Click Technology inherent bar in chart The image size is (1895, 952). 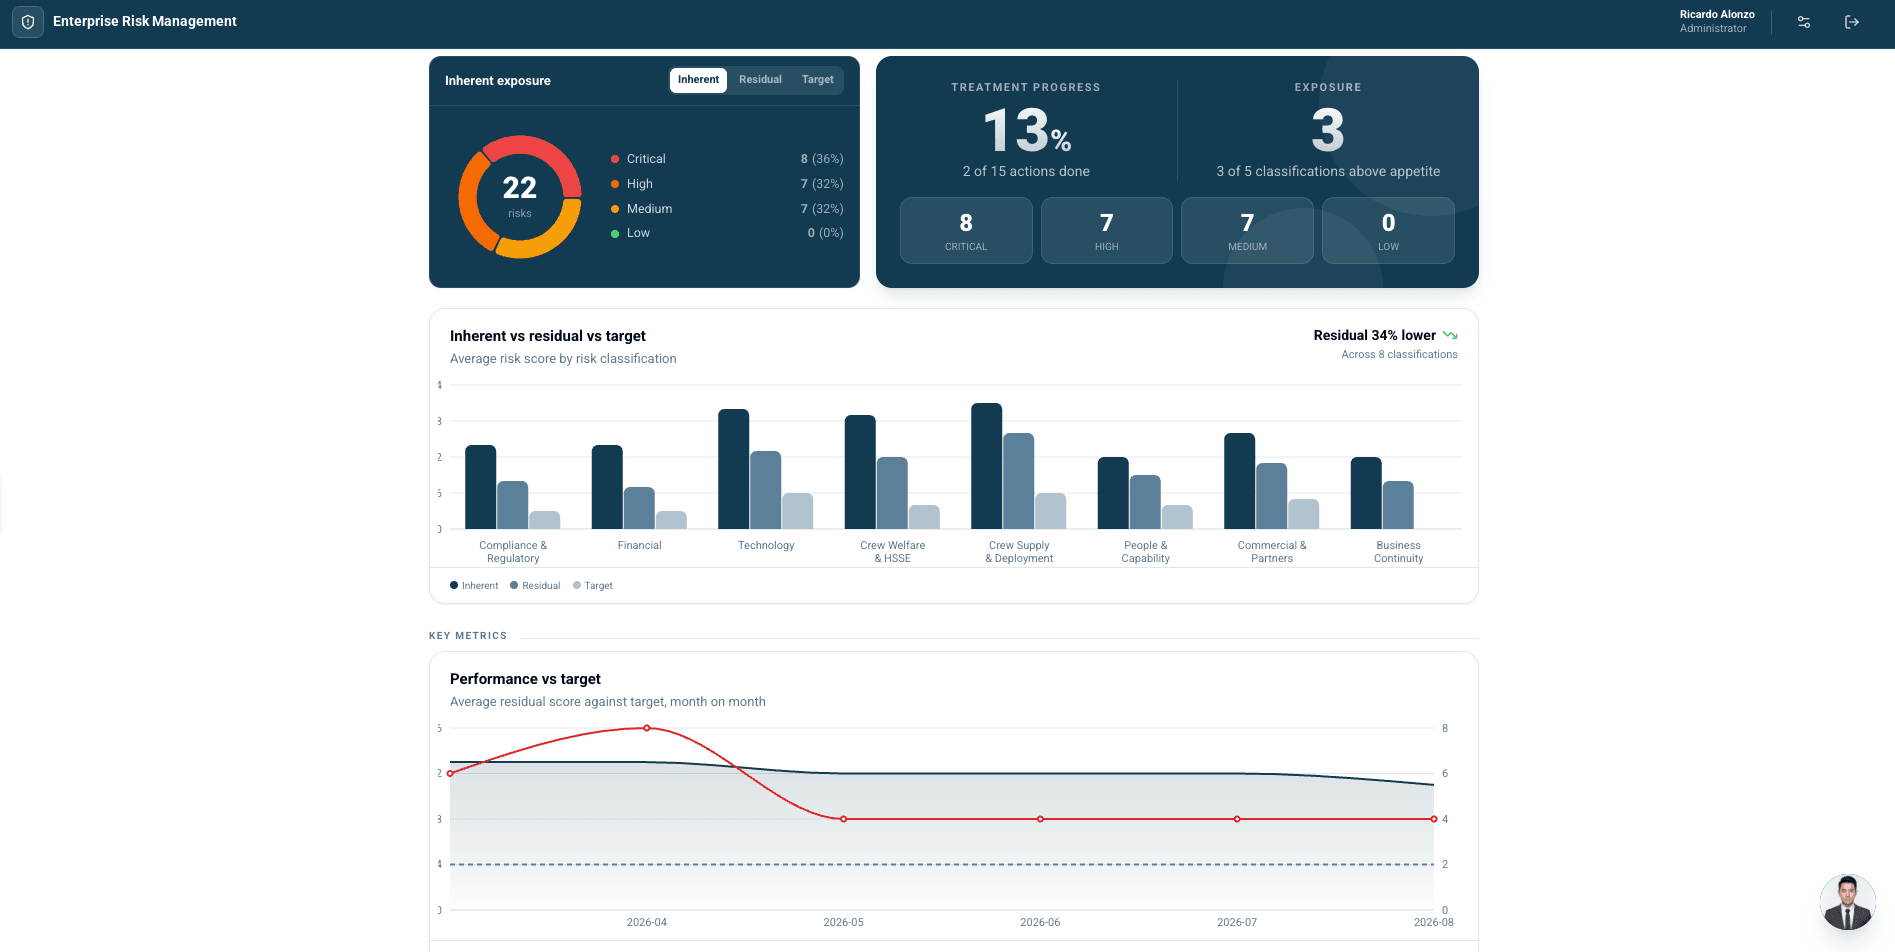[734, 469]
